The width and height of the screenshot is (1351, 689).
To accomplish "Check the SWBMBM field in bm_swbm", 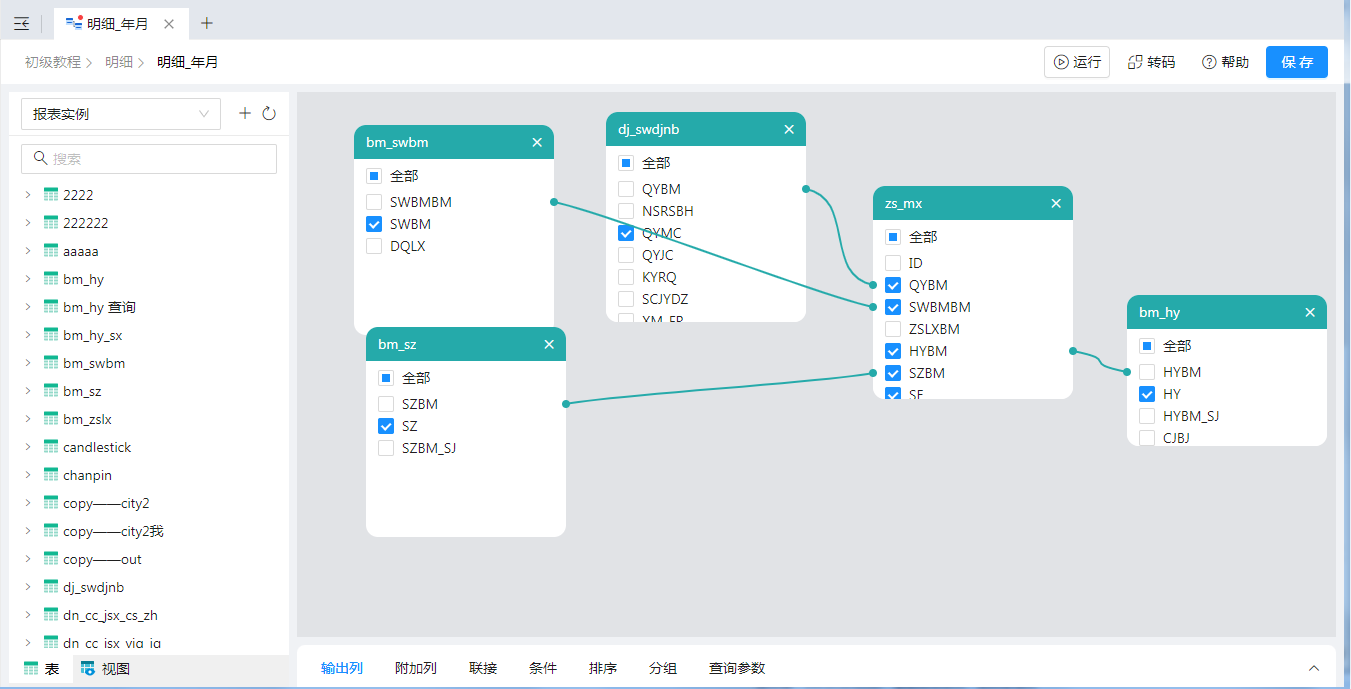I will tap(374, 202).
